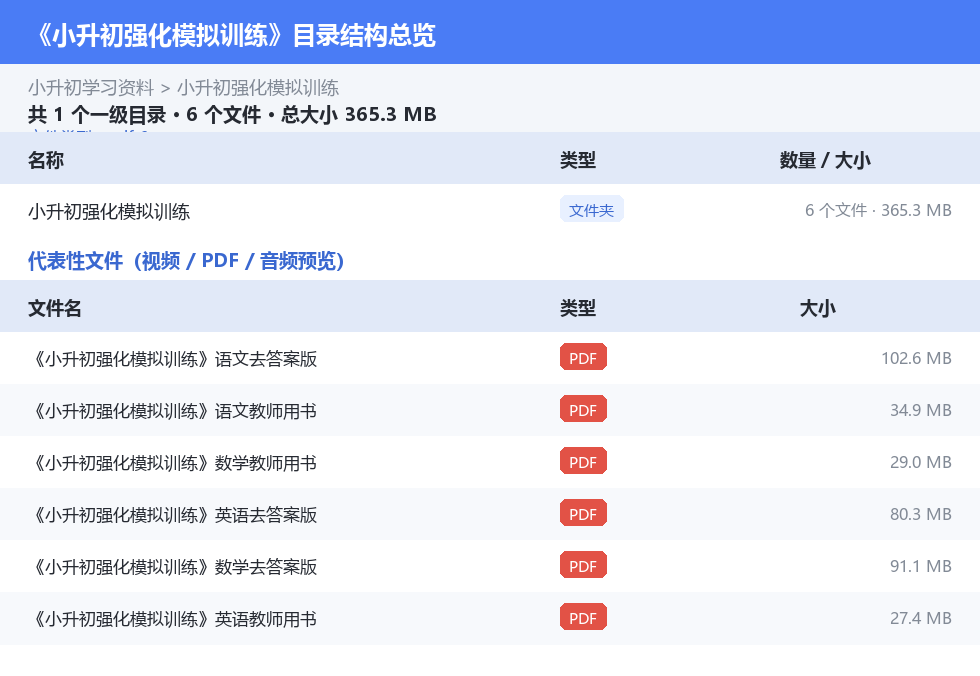
Task: Click the 80.3 MB size value
Action: pyautogui.click(x=921, y=514)
